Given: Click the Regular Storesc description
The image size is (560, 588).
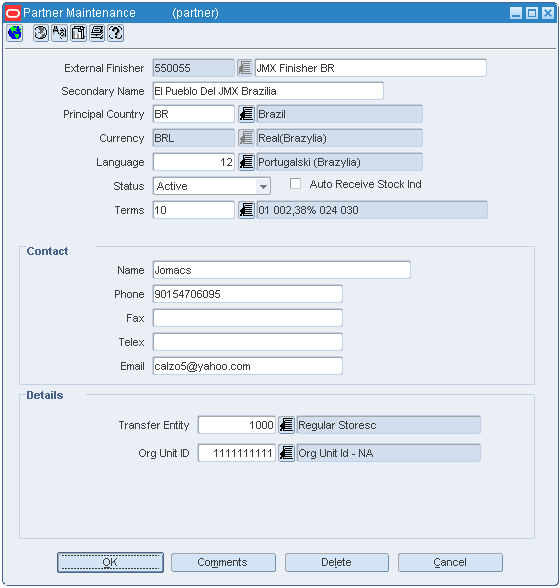Looking at the screenshot, I should 389,425.
